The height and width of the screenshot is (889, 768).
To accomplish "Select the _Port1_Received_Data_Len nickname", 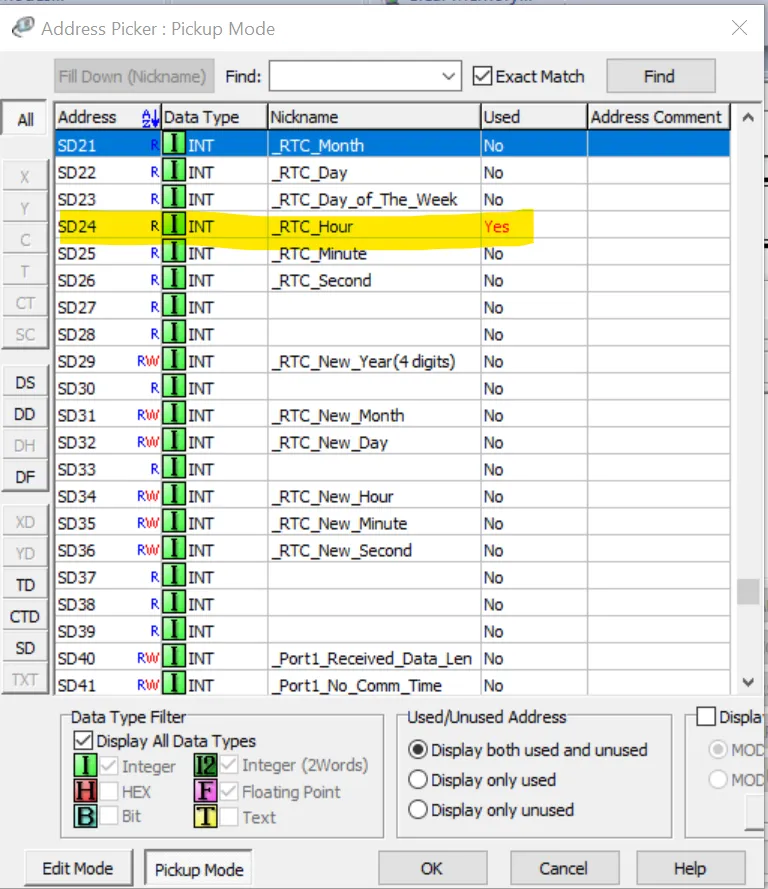I will coord(372,658).
